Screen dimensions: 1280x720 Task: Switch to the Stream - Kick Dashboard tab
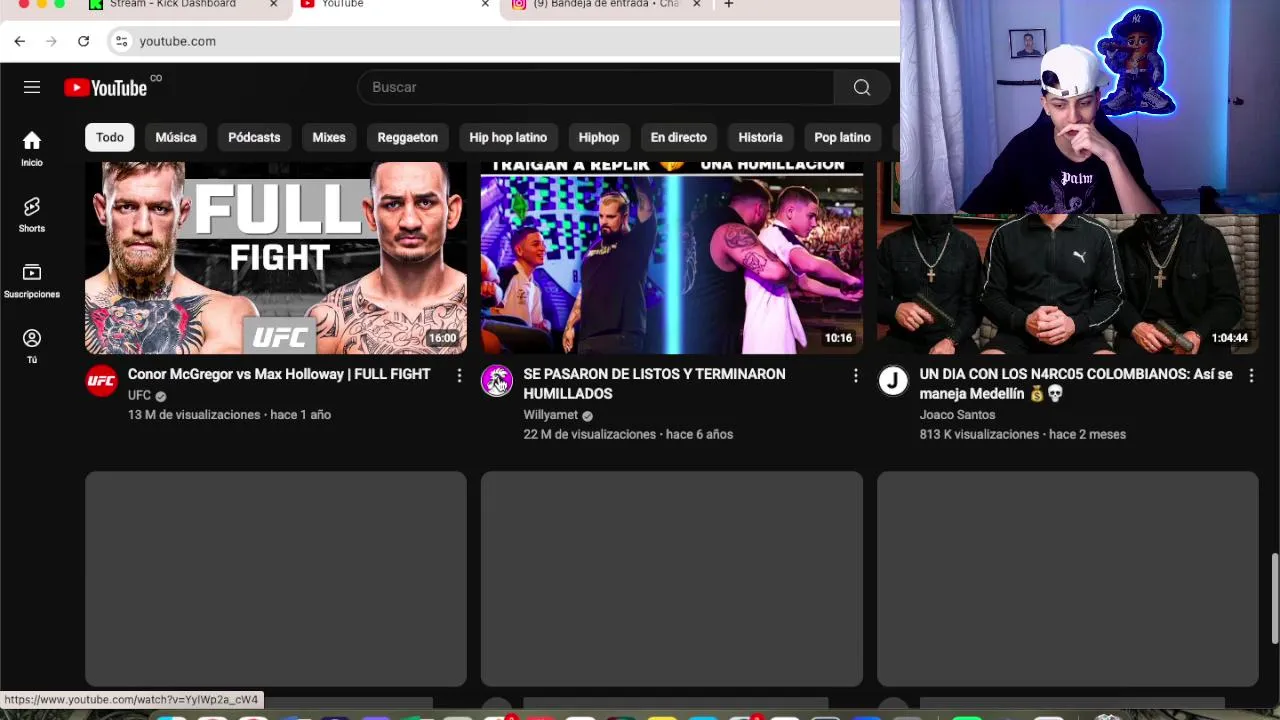point(173,5)
